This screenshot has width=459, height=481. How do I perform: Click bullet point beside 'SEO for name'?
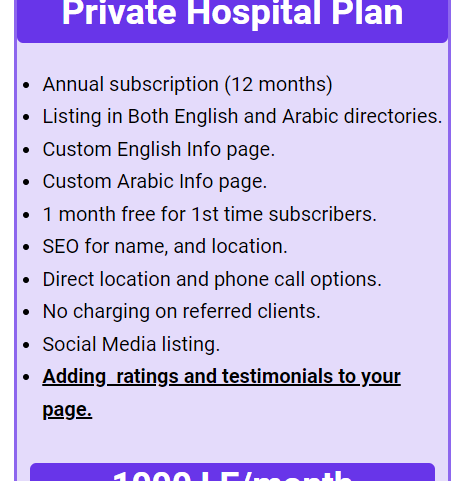(x=26, y=247)
